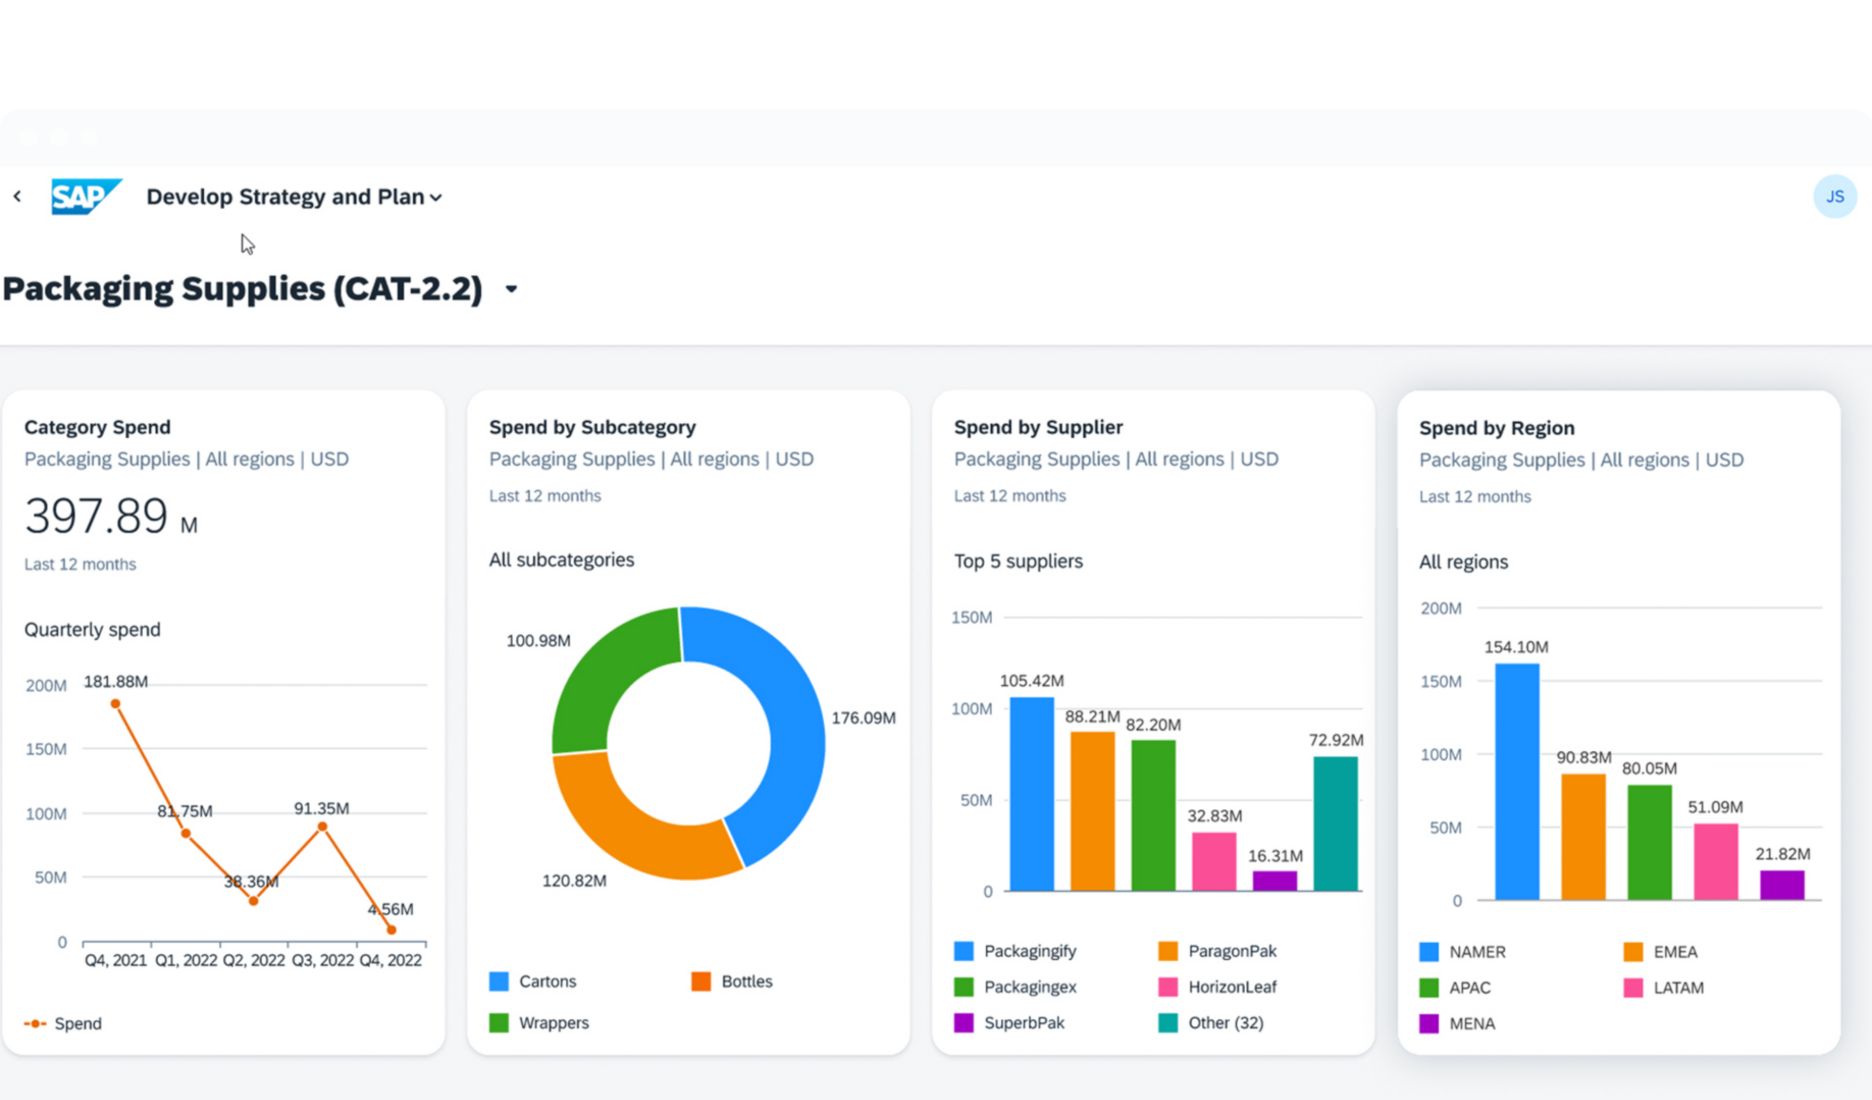Open the JS user avatar

click(x=1834, y=197)
